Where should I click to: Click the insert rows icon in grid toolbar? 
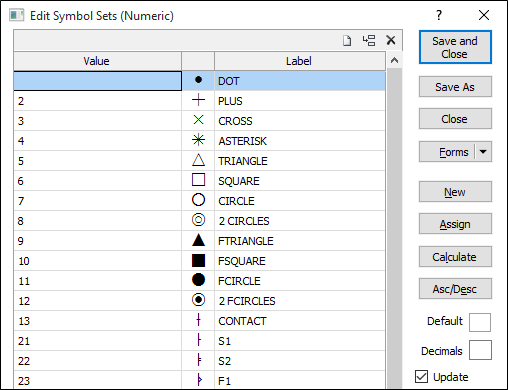[x=369, y=41]
